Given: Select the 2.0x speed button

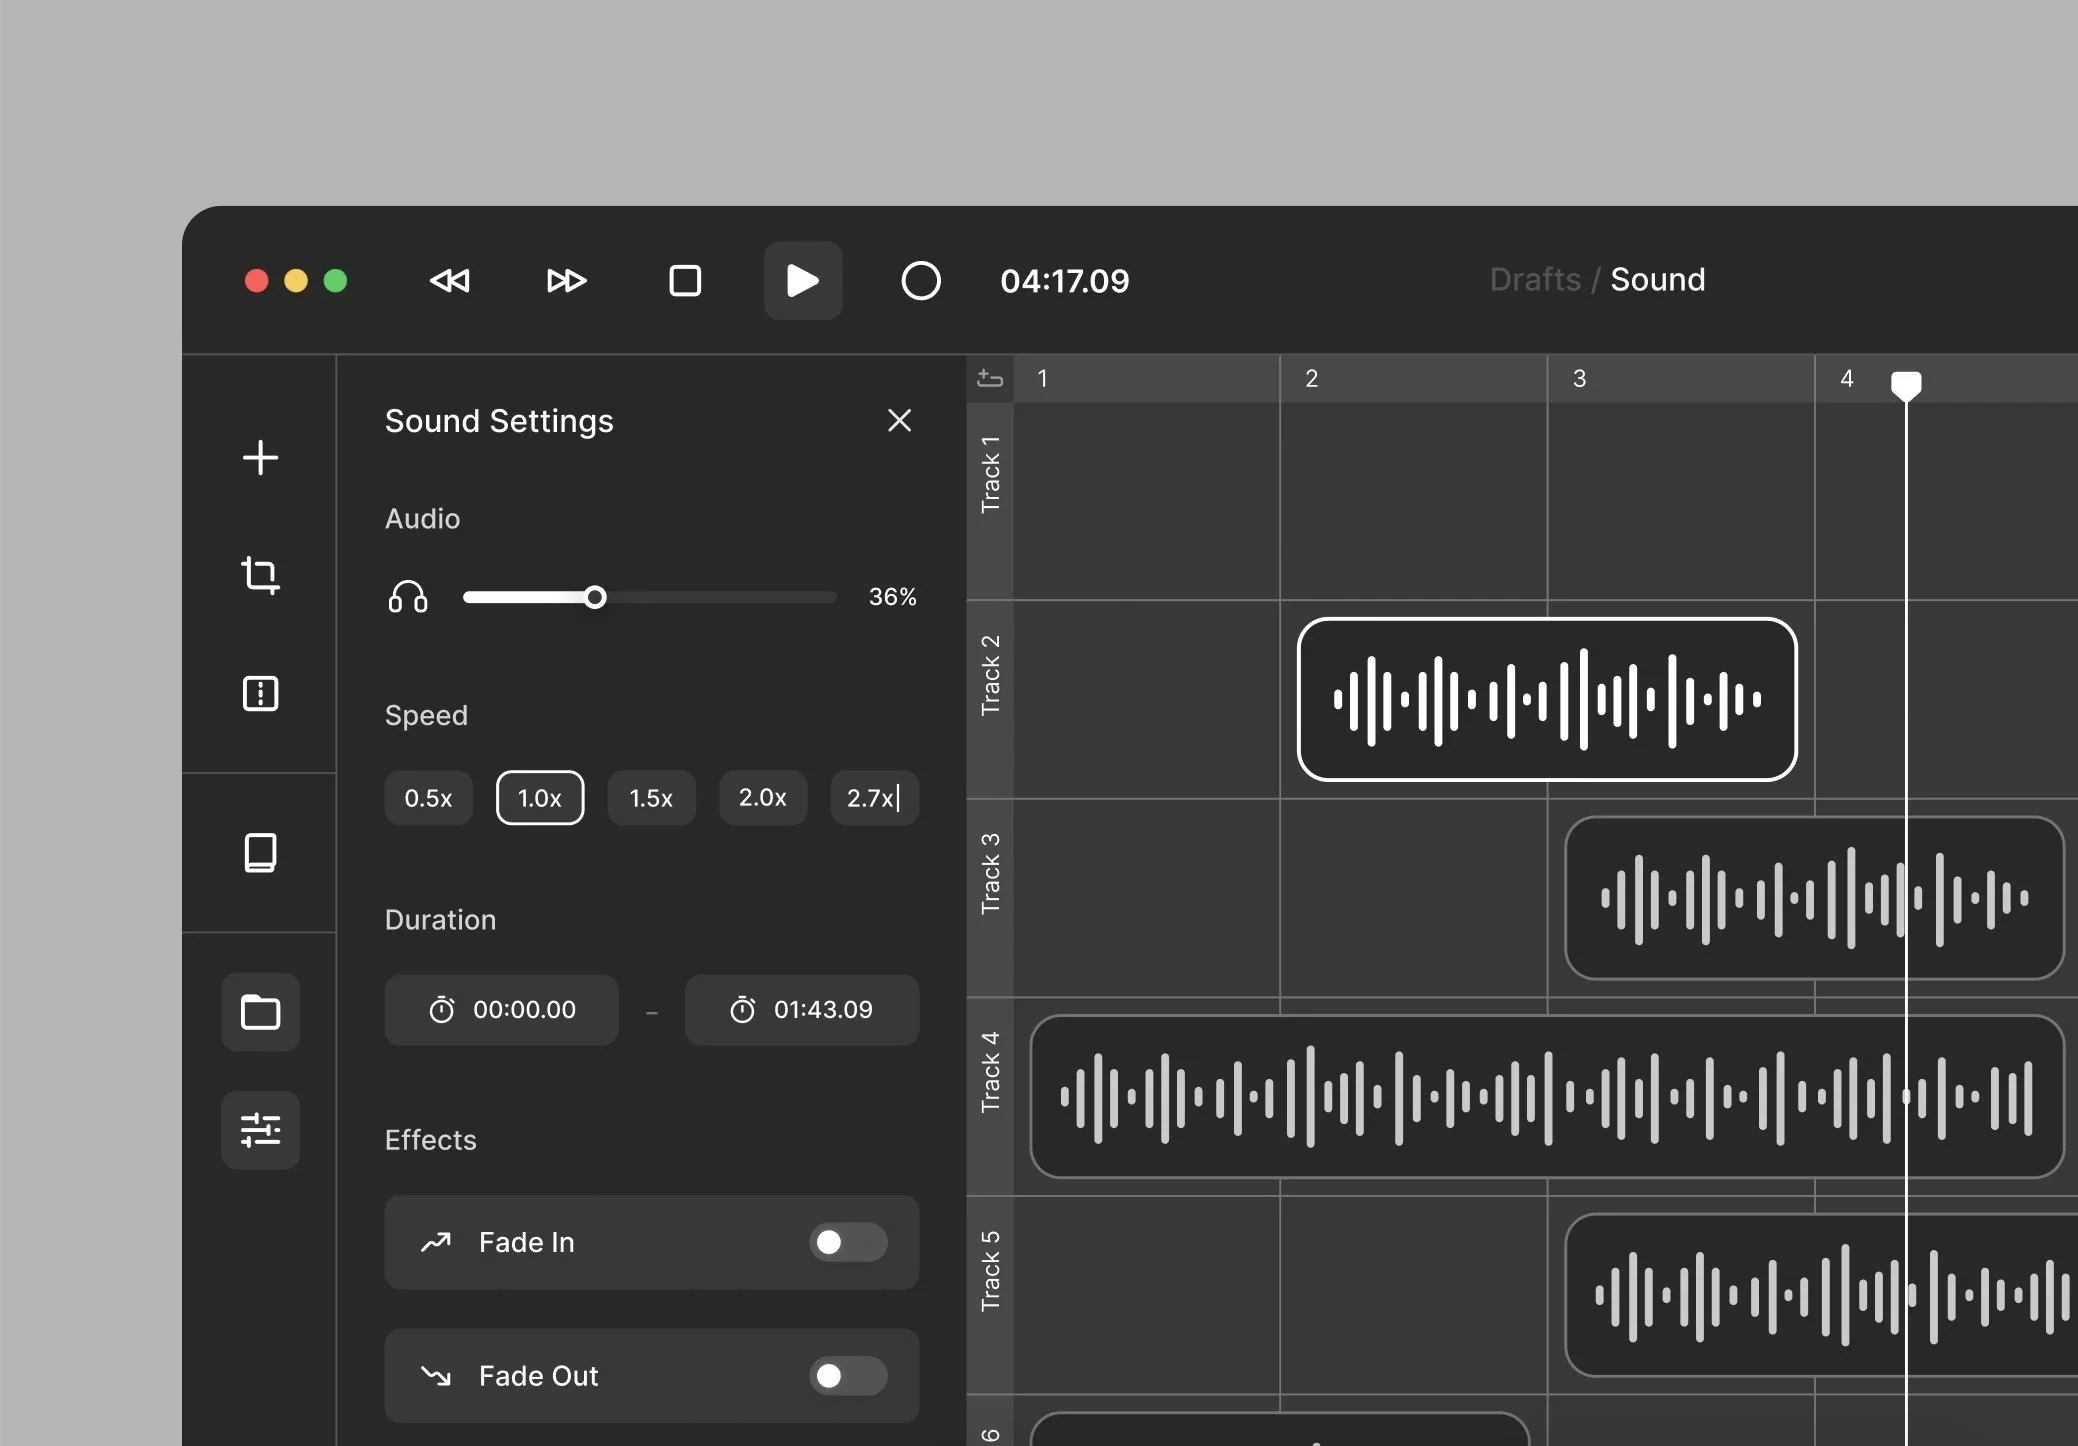Looking at the screenshot, I should pos(762,797).
